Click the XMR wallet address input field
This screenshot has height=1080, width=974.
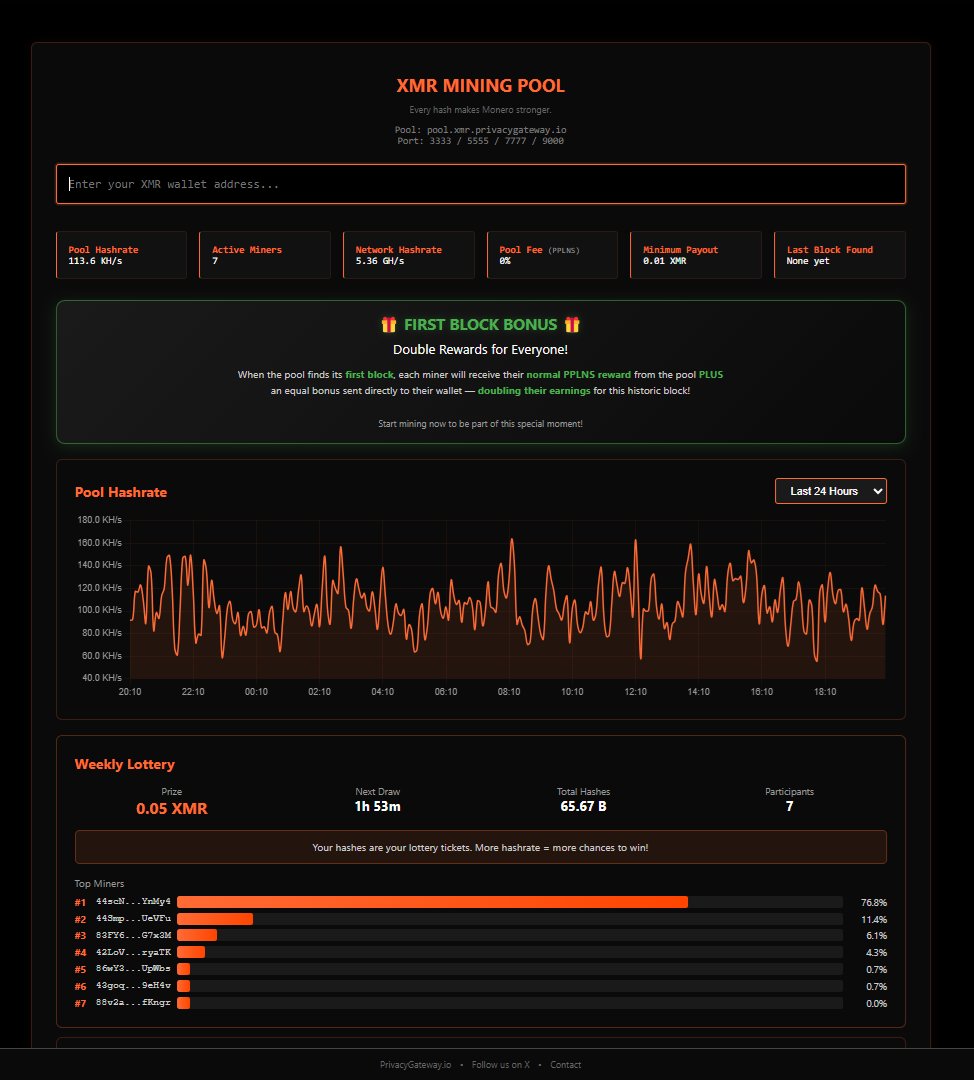pyautogui.click(x=481, y=184)
